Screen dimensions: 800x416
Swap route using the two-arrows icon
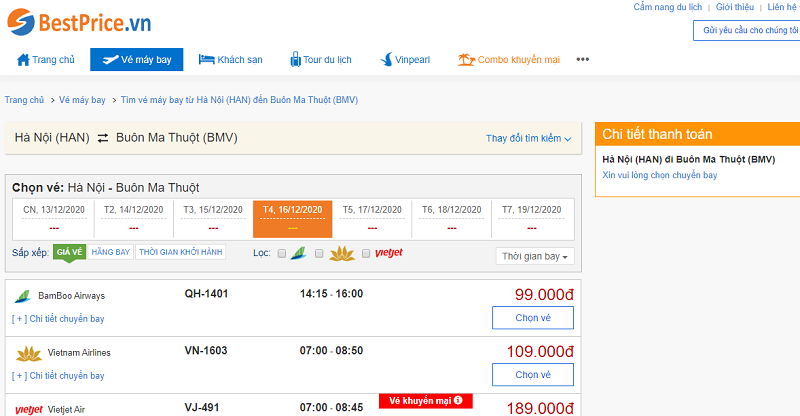click(x=103, y=138)
